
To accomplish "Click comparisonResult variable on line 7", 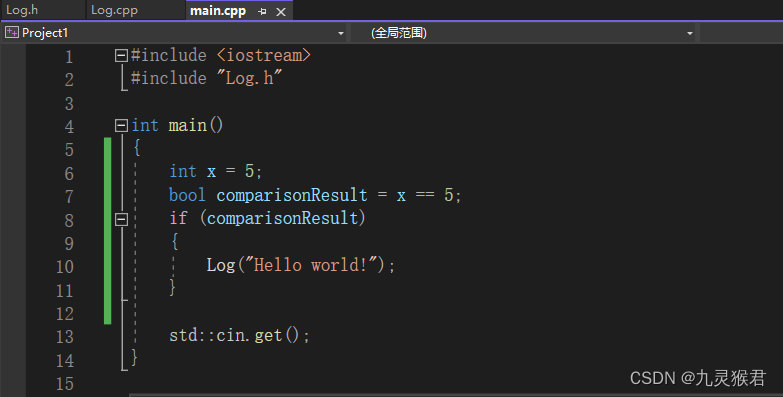I will 292,195.
